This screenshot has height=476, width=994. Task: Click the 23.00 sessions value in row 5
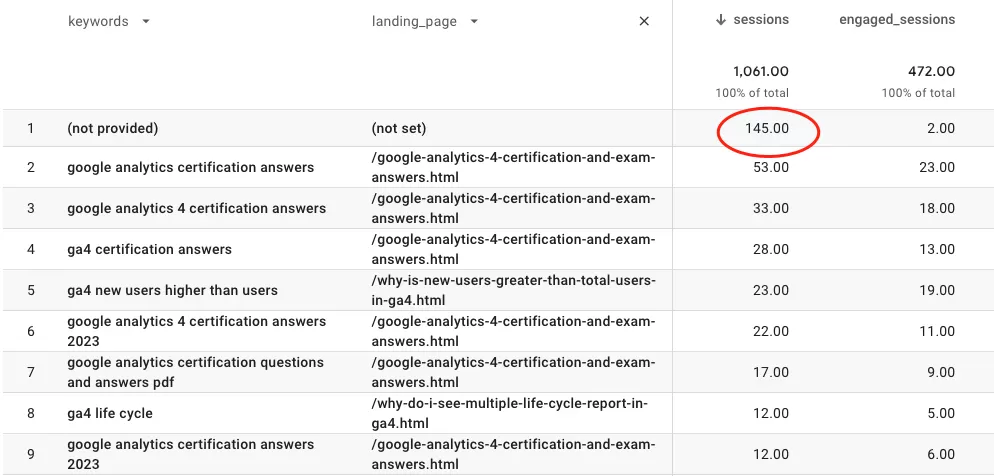tap(771, 290)
